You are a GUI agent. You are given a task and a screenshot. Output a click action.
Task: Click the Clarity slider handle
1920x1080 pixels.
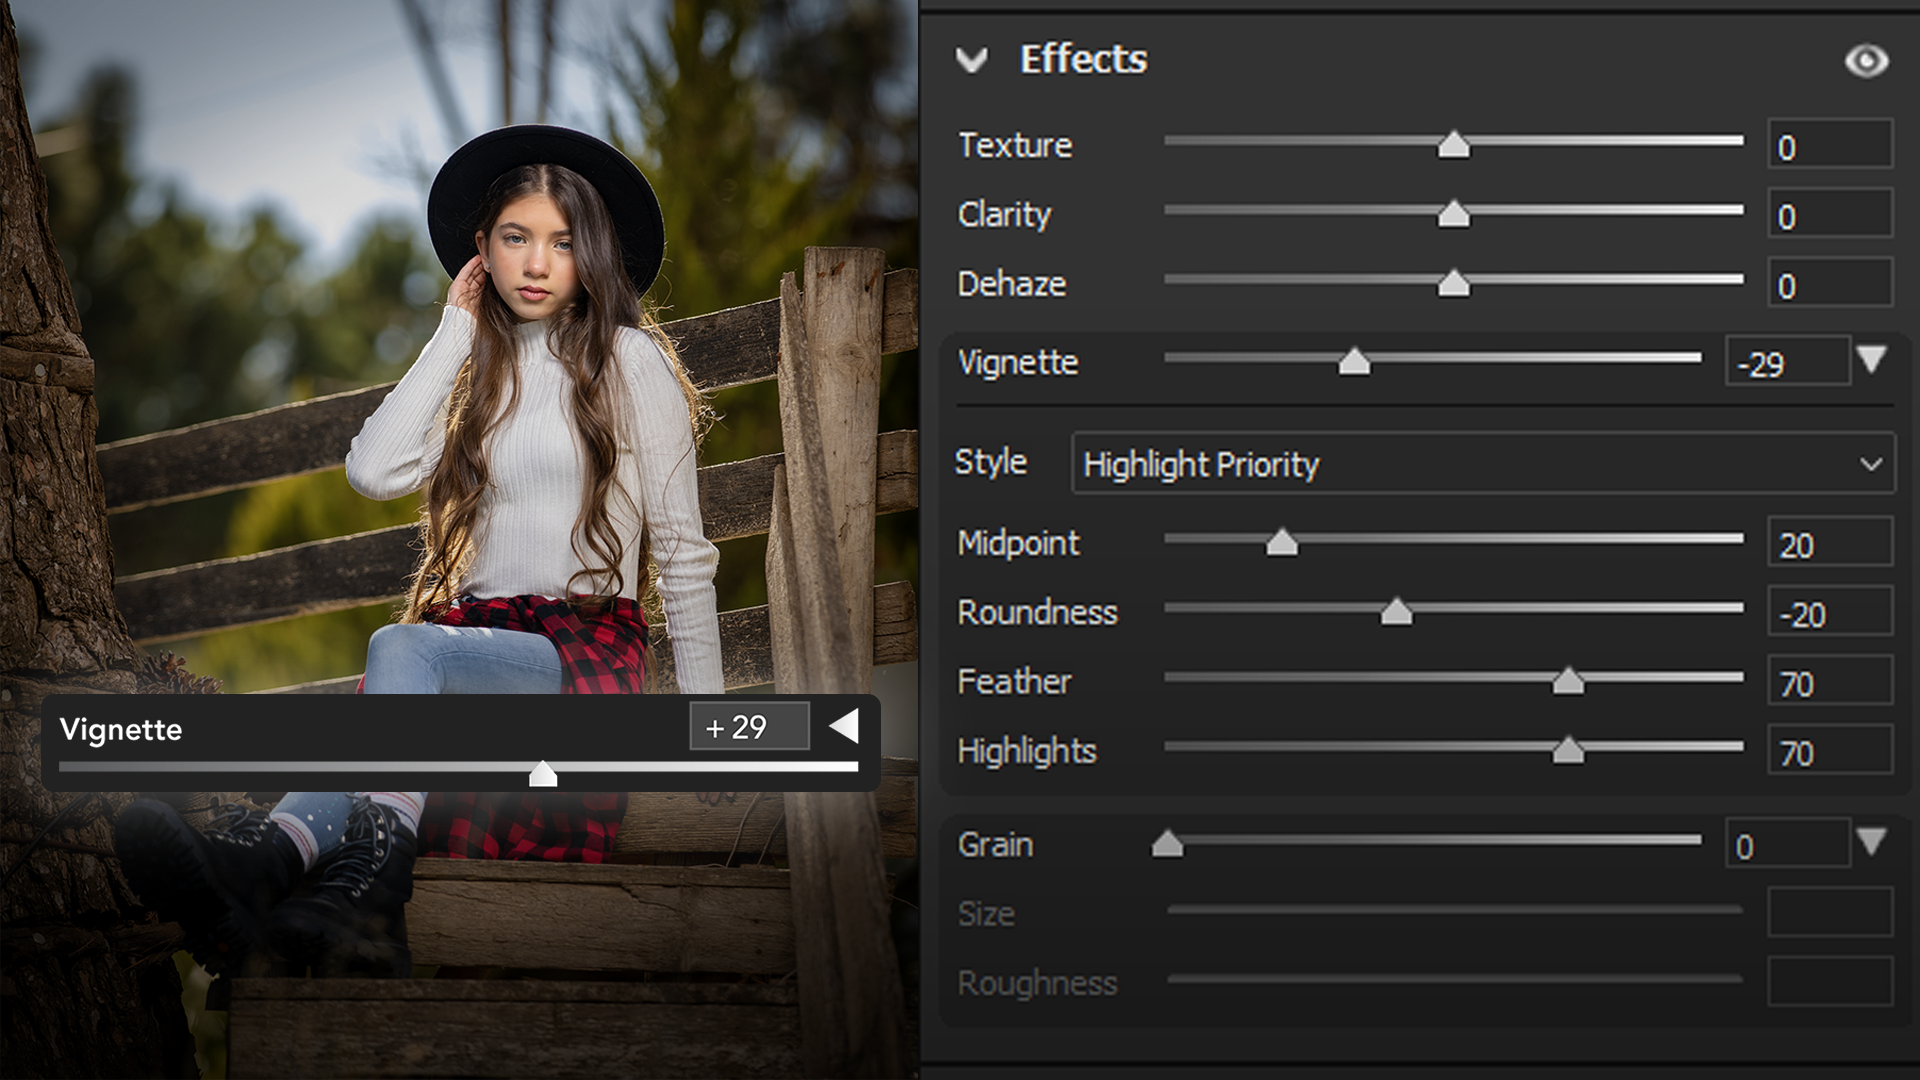point(1453,215)
